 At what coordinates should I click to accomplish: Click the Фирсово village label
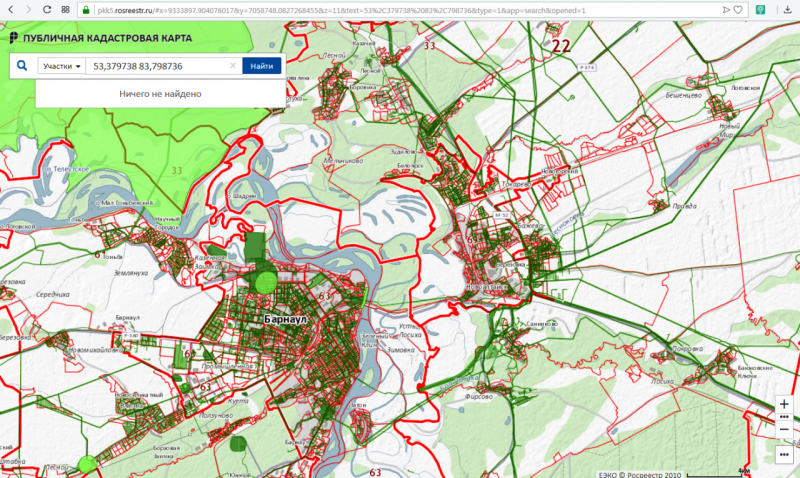(479, 396)
